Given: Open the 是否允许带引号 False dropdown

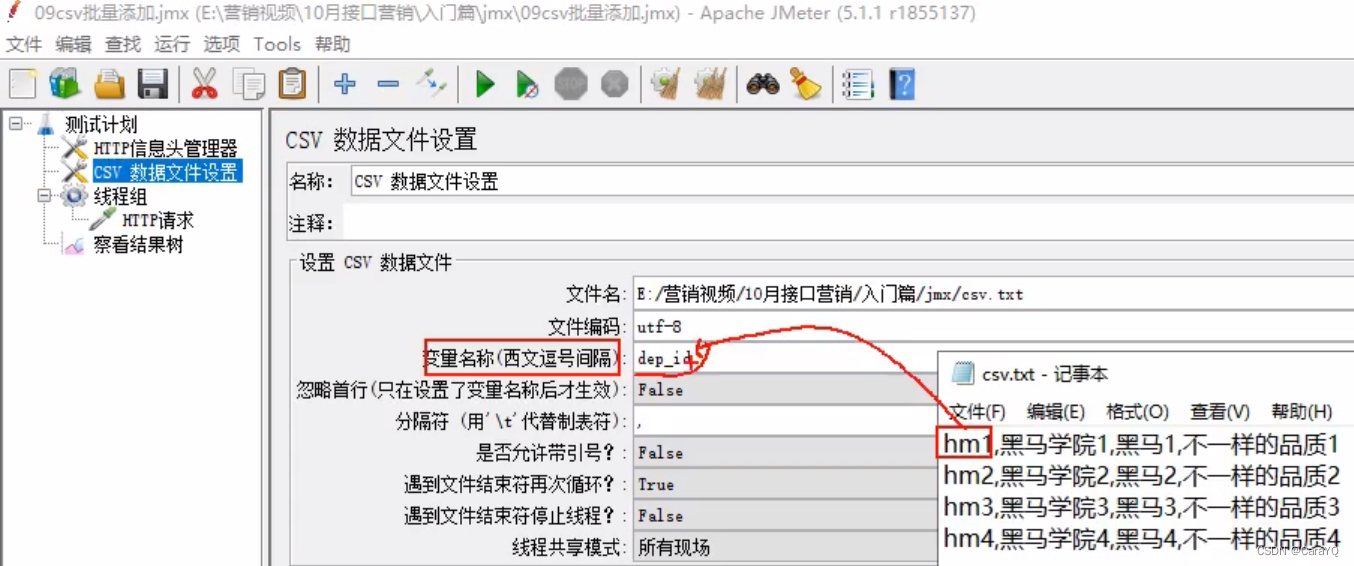Looking at the screenshot, I should (785, 453).
